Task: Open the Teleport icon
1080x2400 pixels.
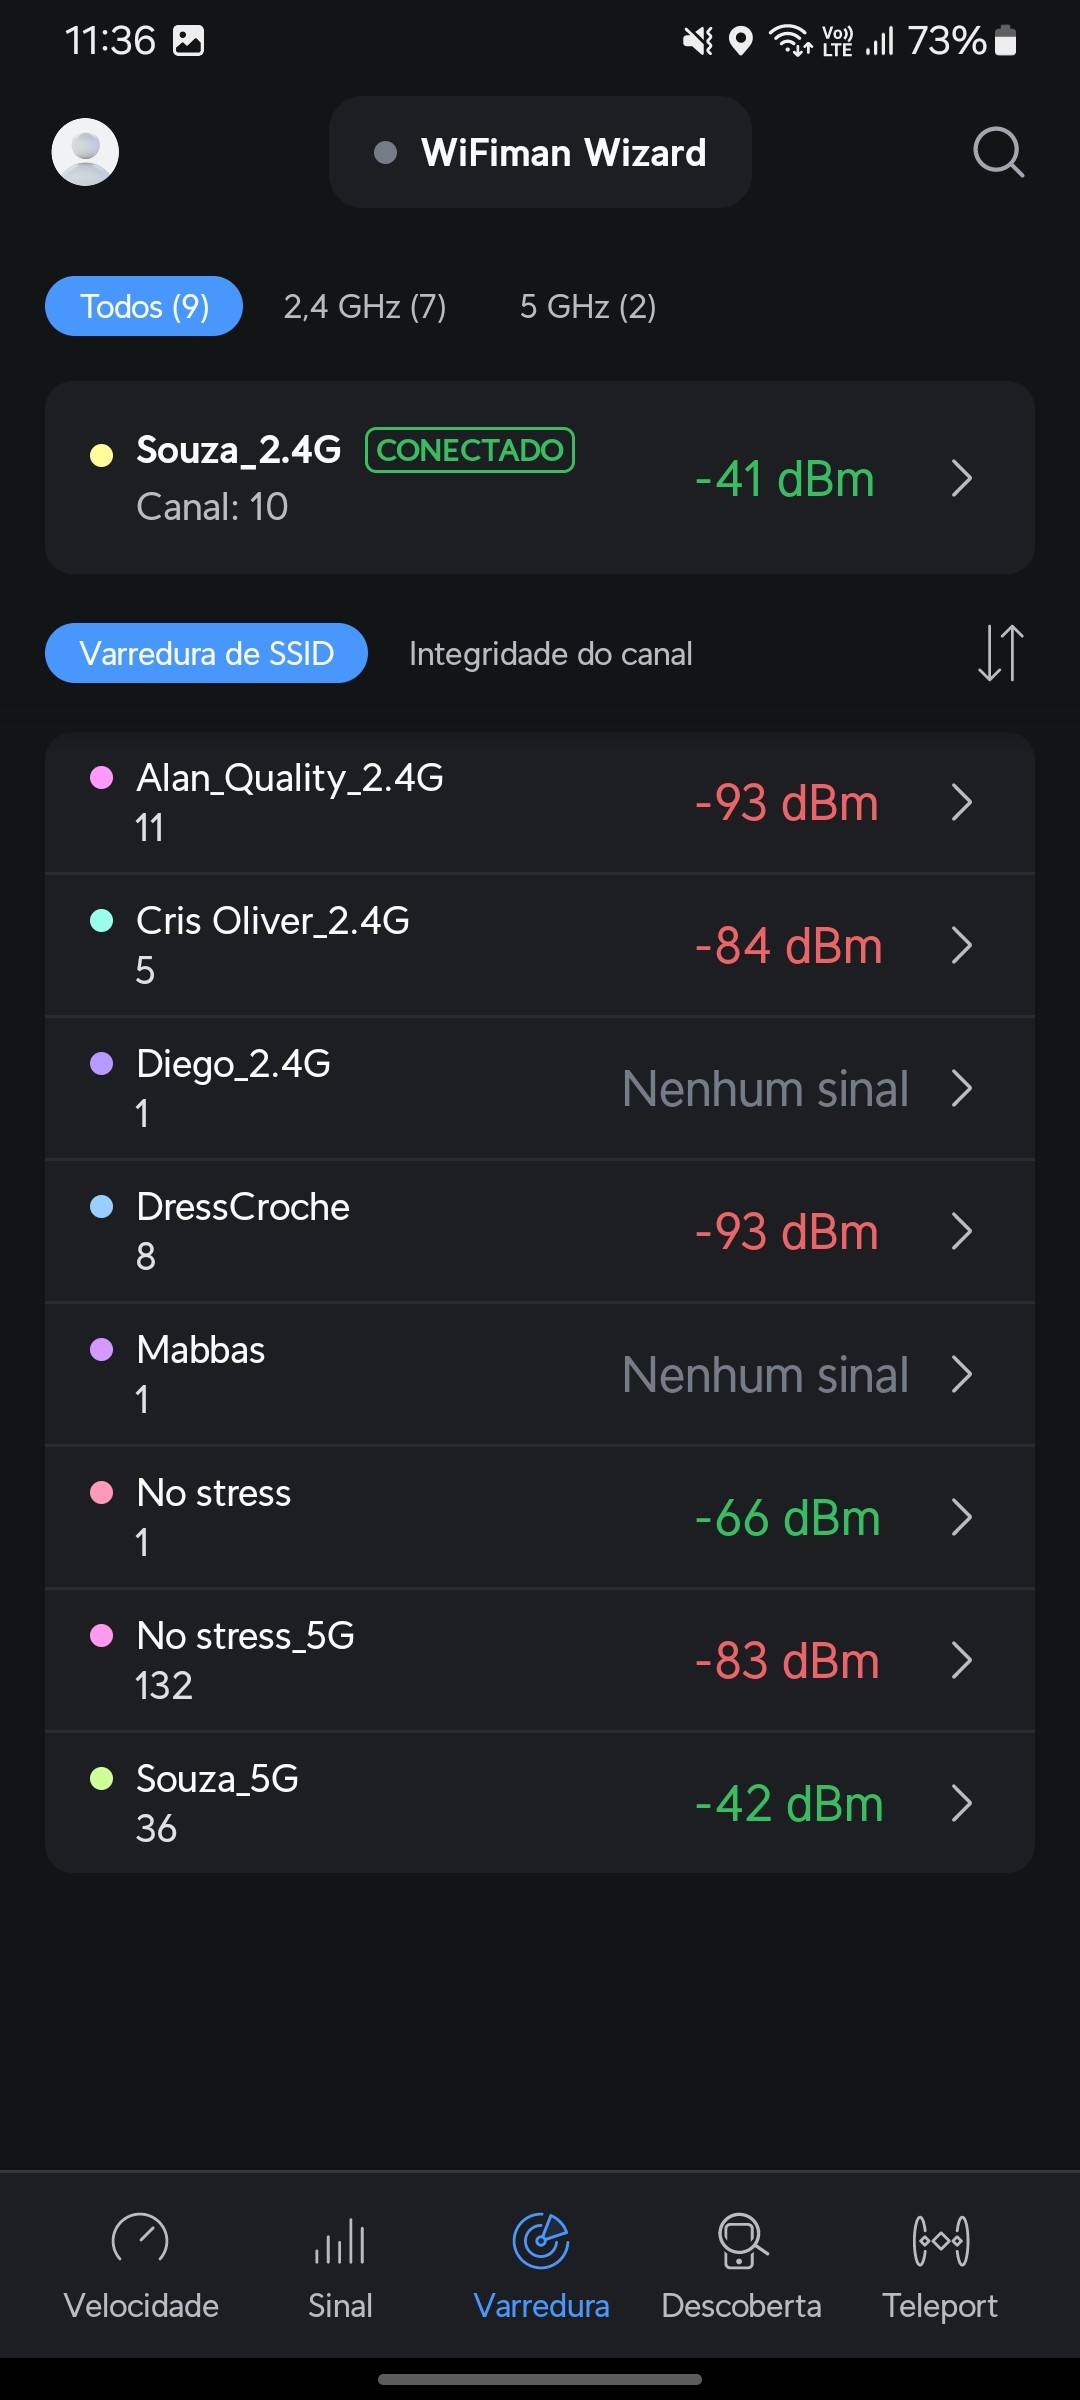Action: click(940, 2240)
